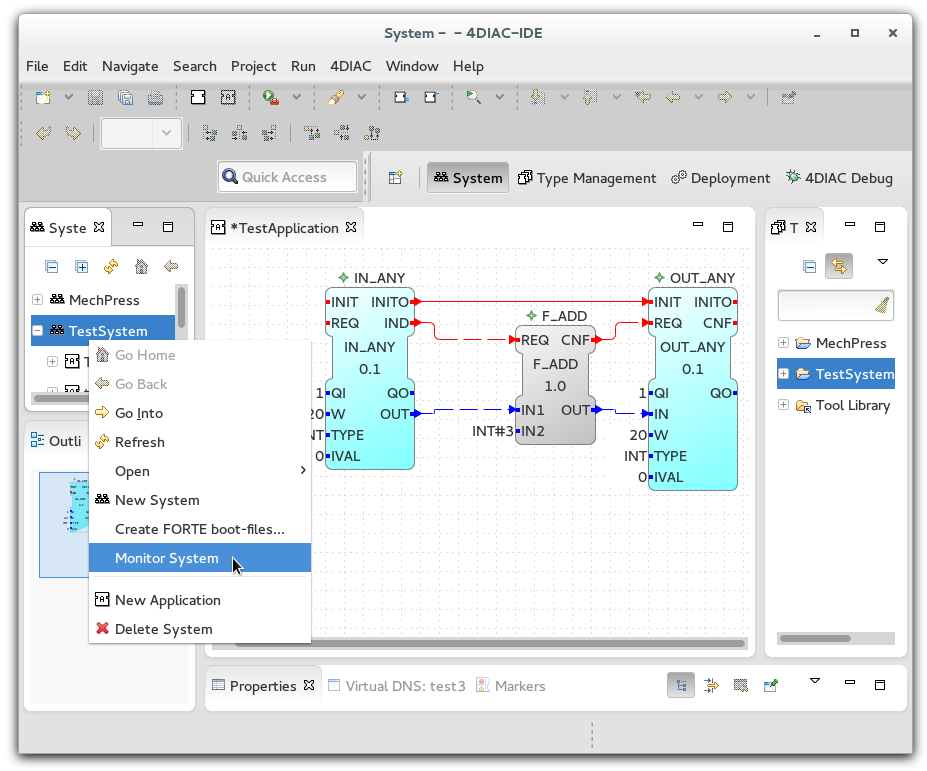
Task: Click the Run launch icon in main toolbar
Action: (x=271, y=97)
